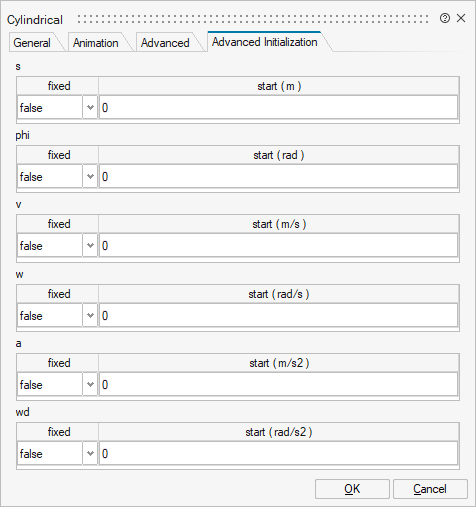Viewport: 476px width, 507px height.
Task: Open the Animation tab
Action: tap(96, 43)
